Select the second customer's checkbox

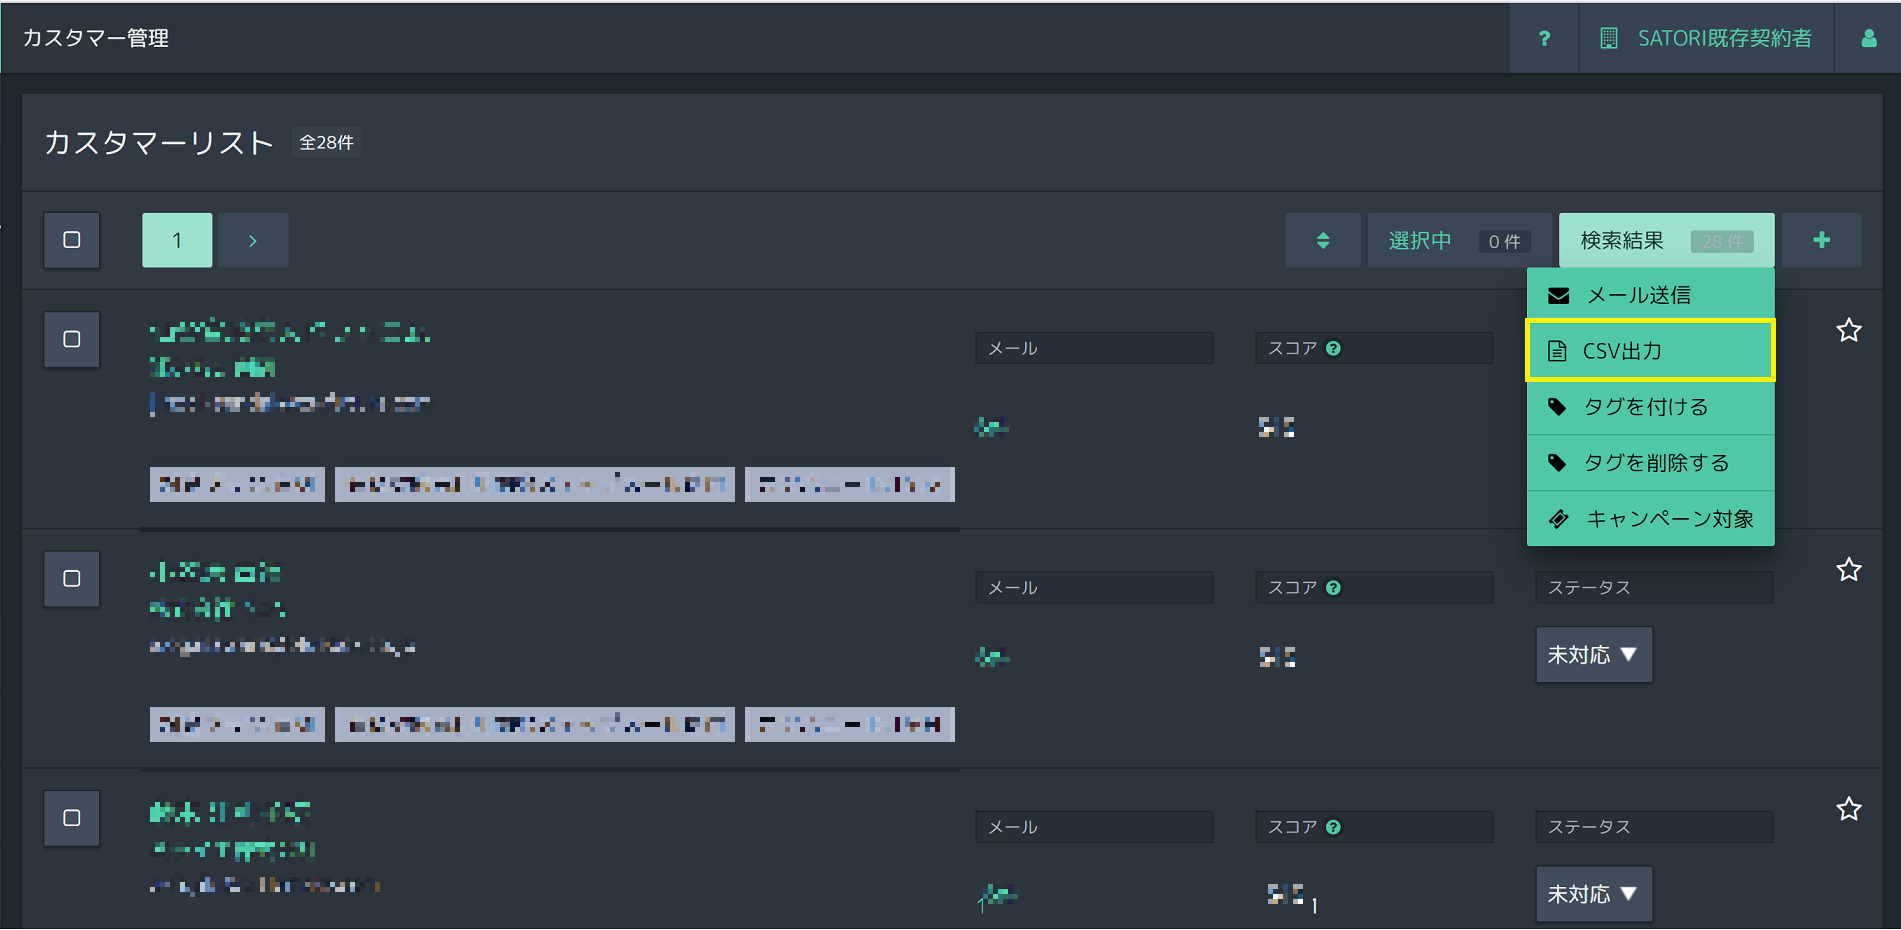point(72,579)
